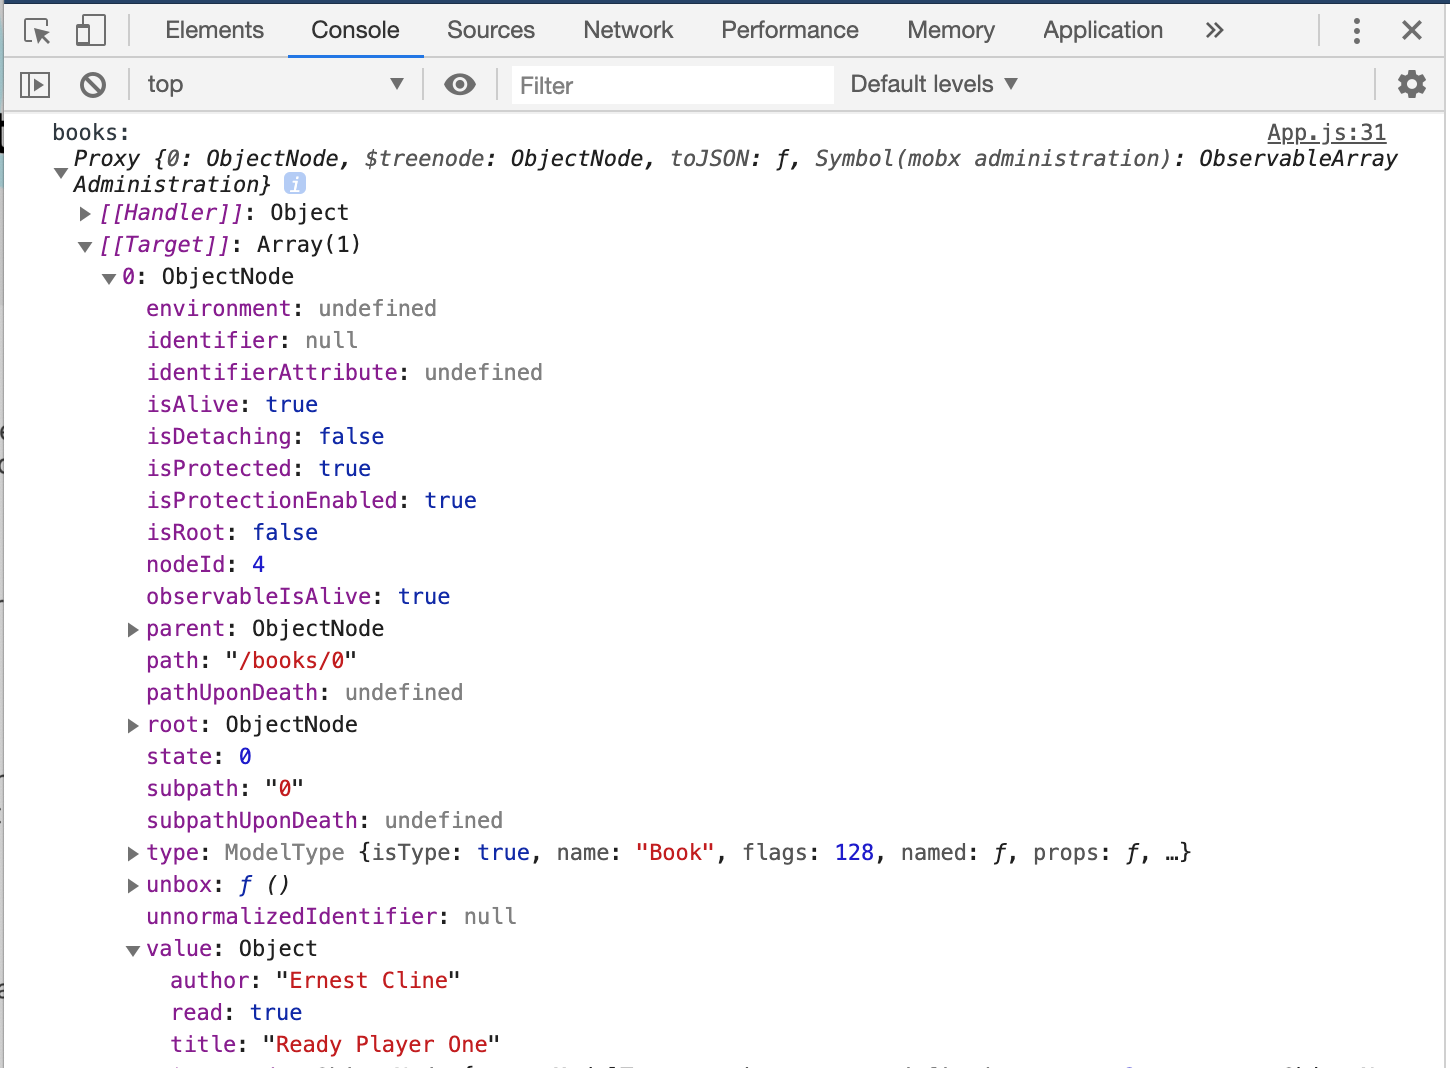This screenshot has height=1068, width=1450.
Task: Go to the Network tab
Action: click(x=628, y=30)
